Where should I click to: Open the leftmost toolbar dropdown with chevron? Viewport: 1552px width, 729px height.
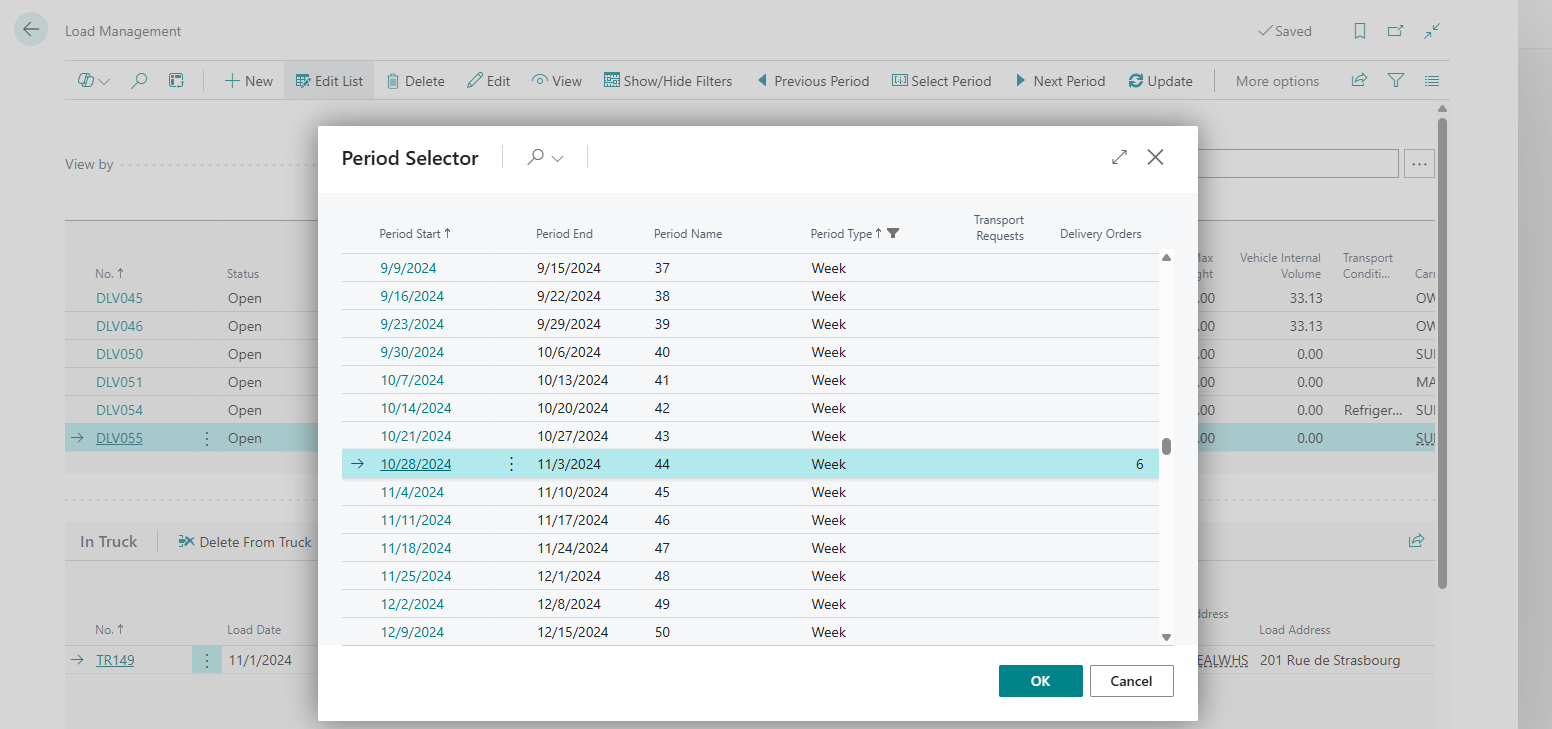pos(94,81)
